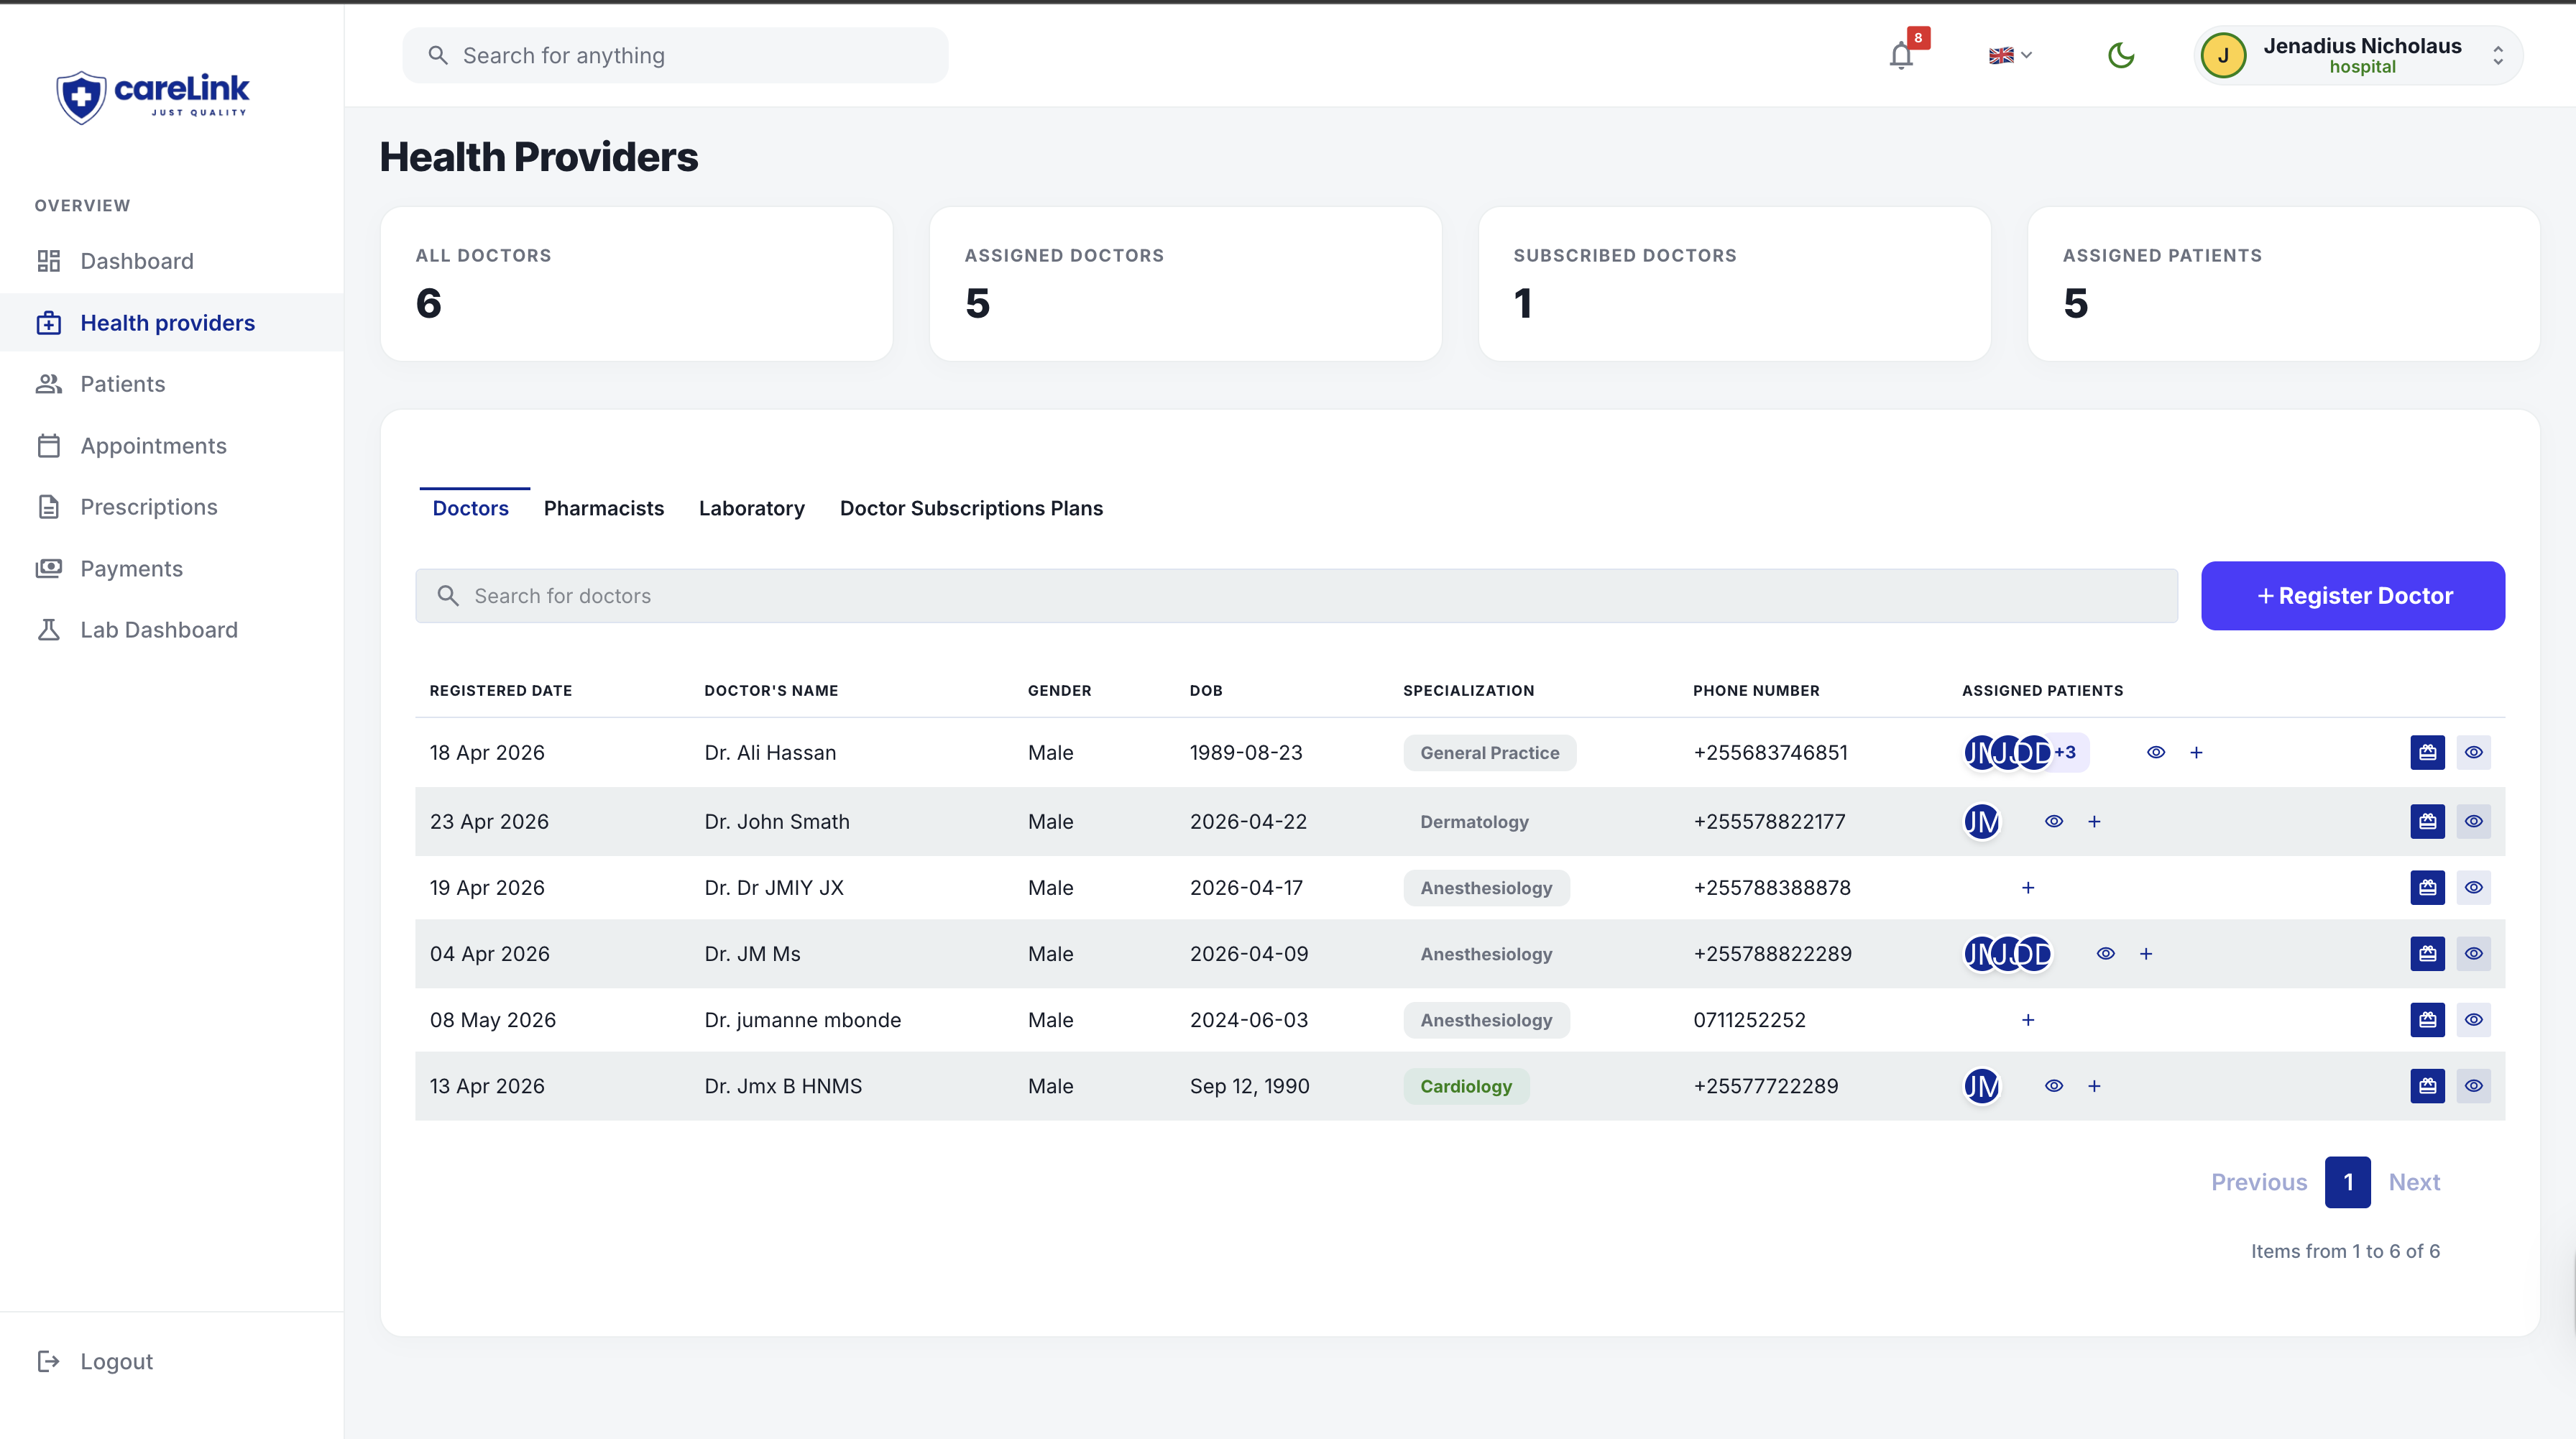Add patient to Dr. Jmx B HNMS

click(x=2094, y=1086)
